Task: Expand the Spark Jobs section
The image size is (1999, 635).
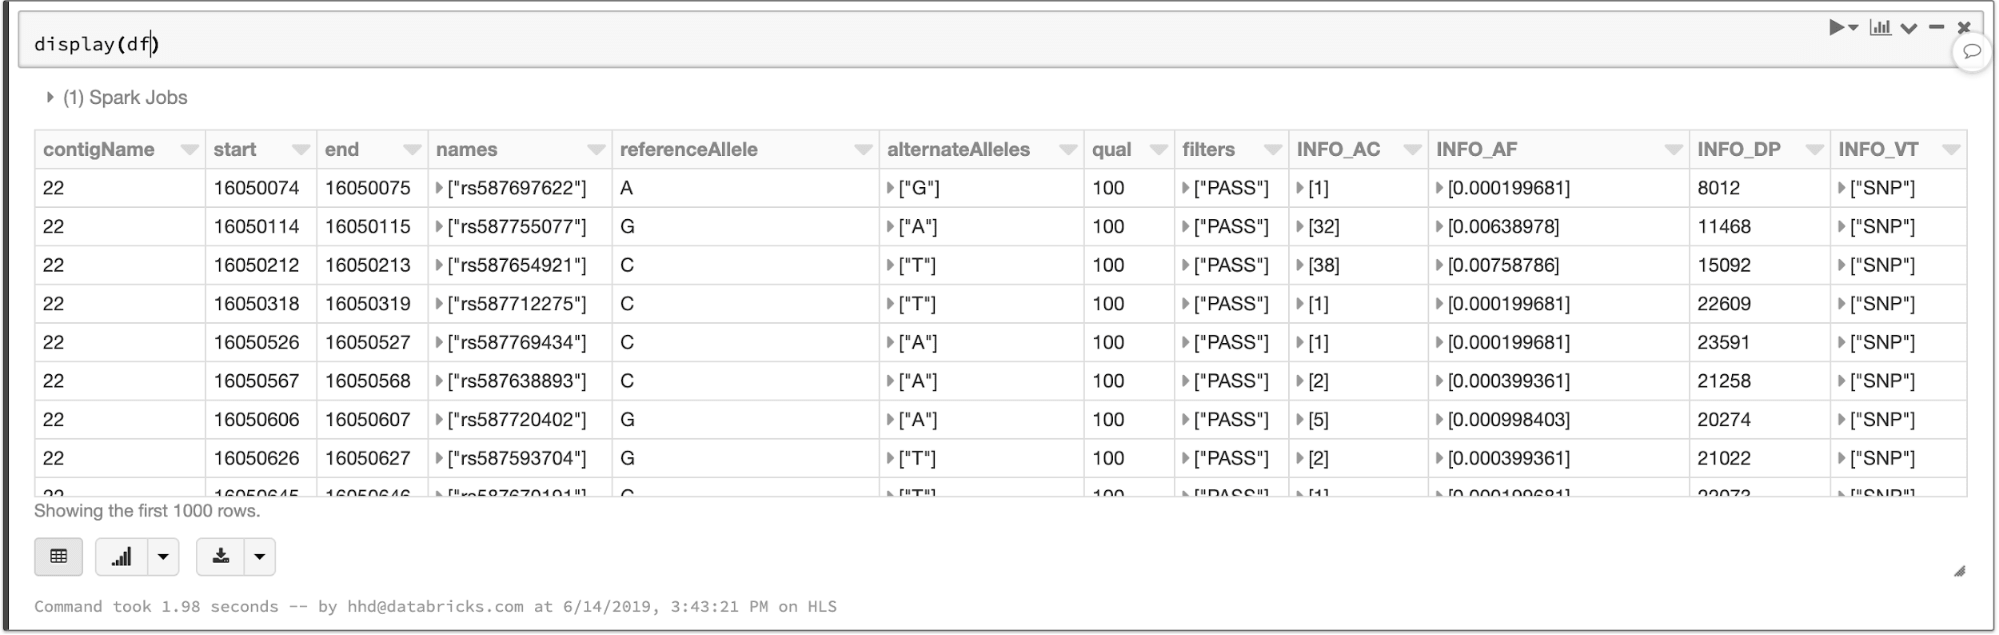Action: 50,98
